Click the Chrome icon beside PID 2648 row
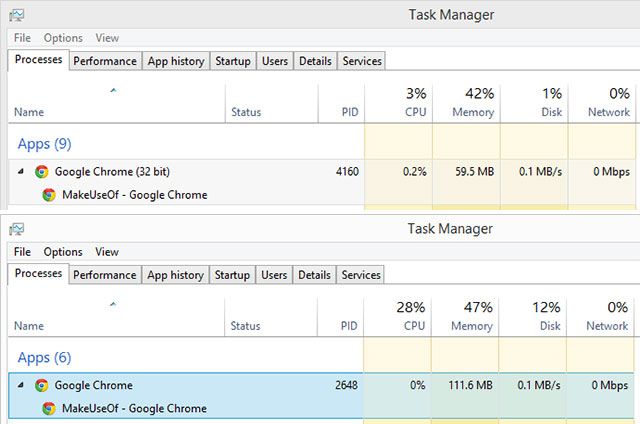Image resolution: width=640 pixels, height=424 pixels. pos(41,385)
